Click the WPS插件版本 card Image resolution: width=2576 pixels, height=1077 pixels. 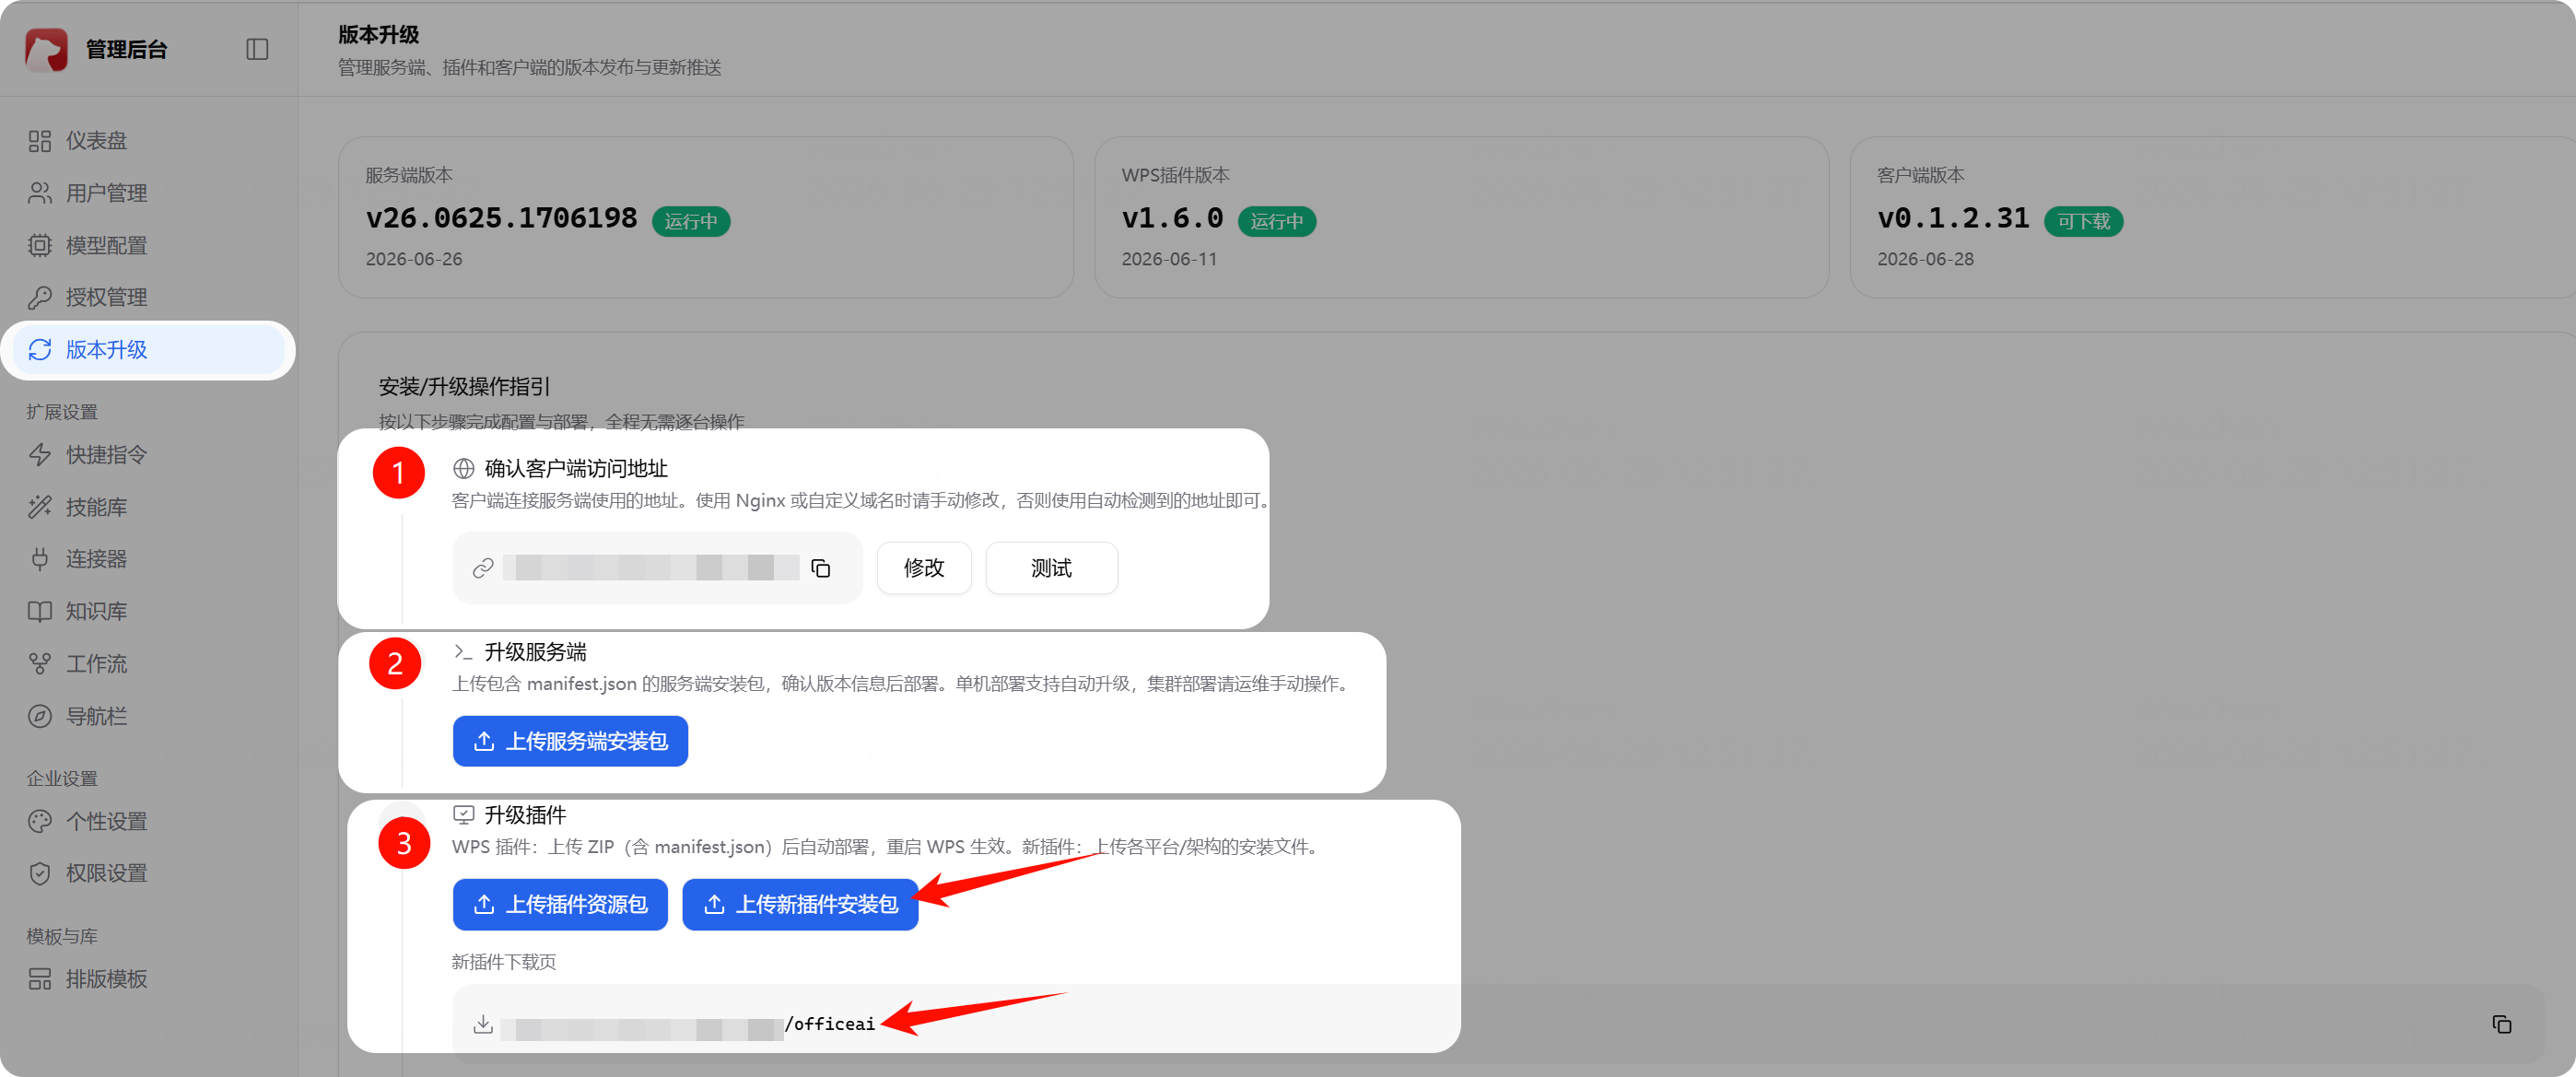(x=1462, y=217)
